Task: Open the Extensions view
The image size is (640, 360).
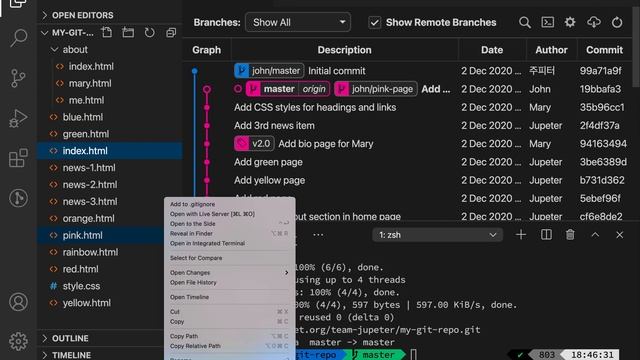Action: 18,158
